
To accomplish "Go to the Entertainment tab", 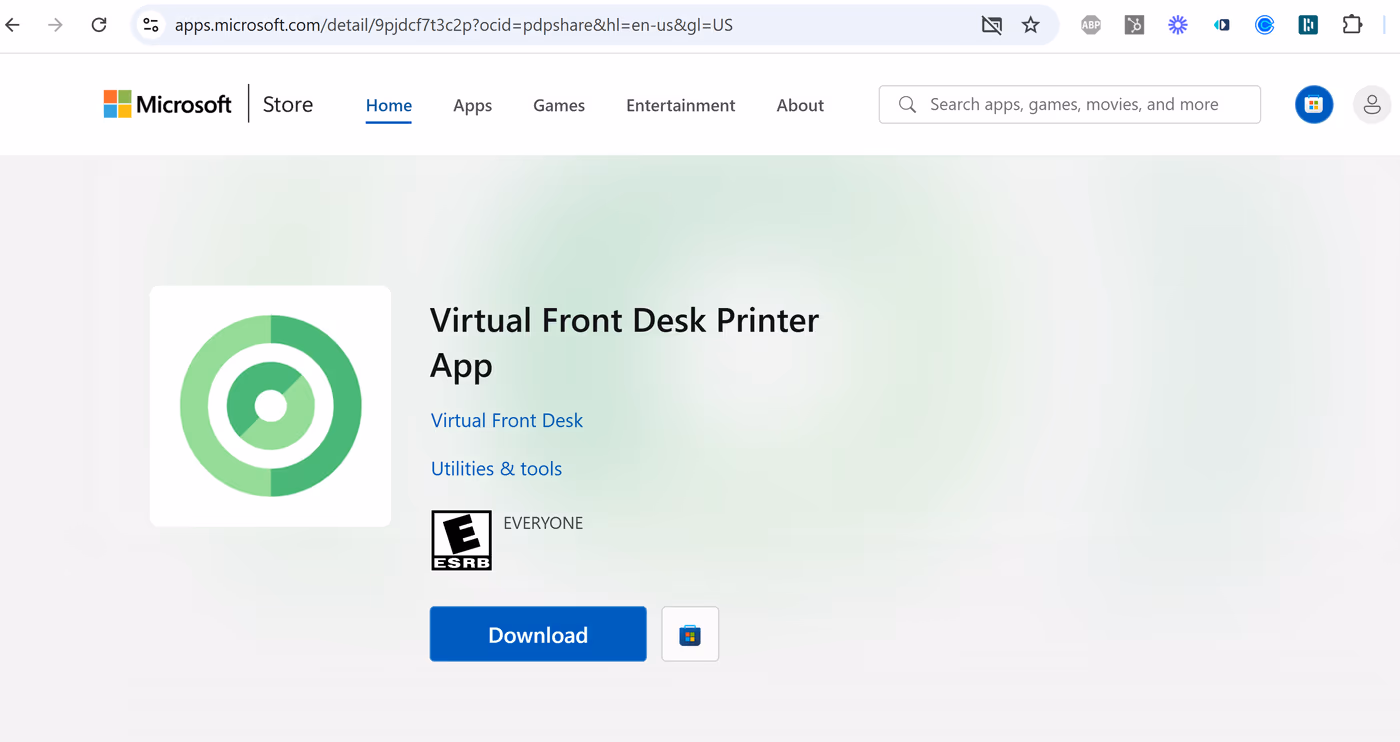I will (x=680, y=105).
